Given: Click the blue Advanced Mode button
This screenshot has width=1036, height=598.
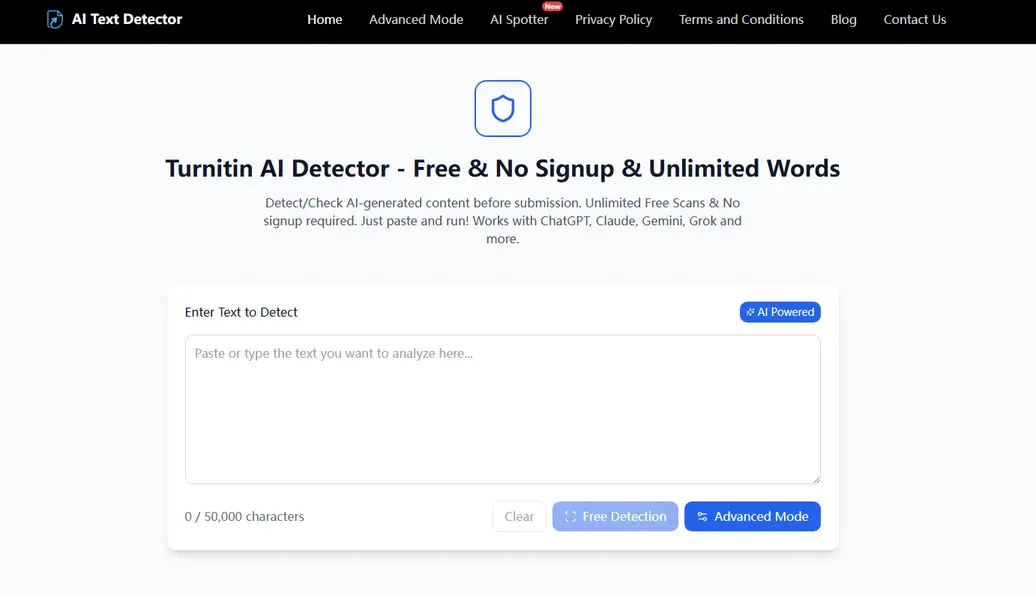Looking at the screenshot, I should (753, 516).
